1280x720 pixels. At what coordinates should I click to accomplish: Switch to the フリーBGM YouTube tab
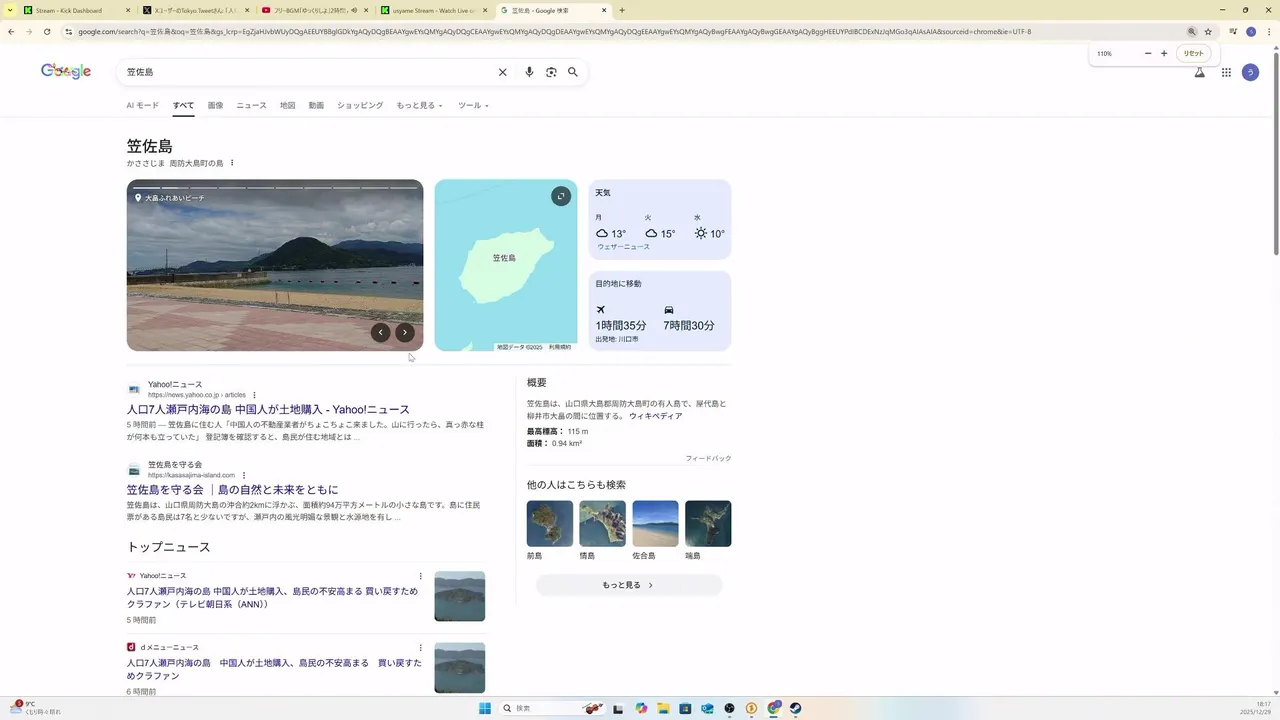point(315,10)
